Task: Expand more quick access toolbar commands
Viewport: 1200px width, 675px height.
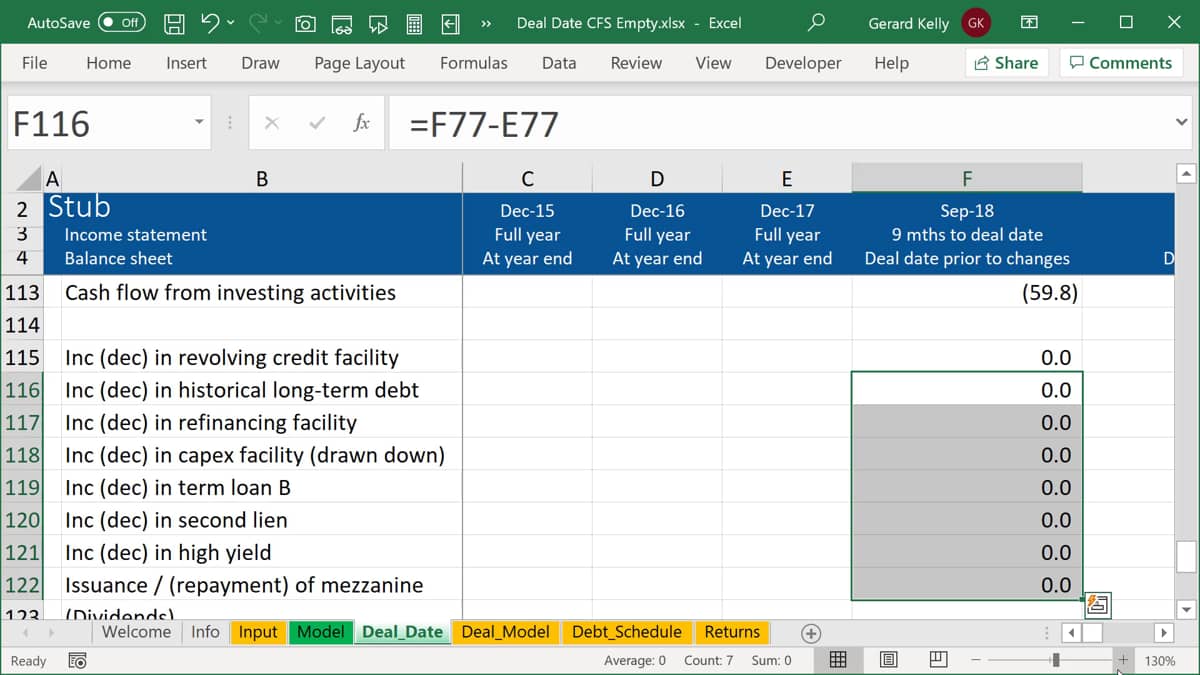Action: click(x=486, y=23)
